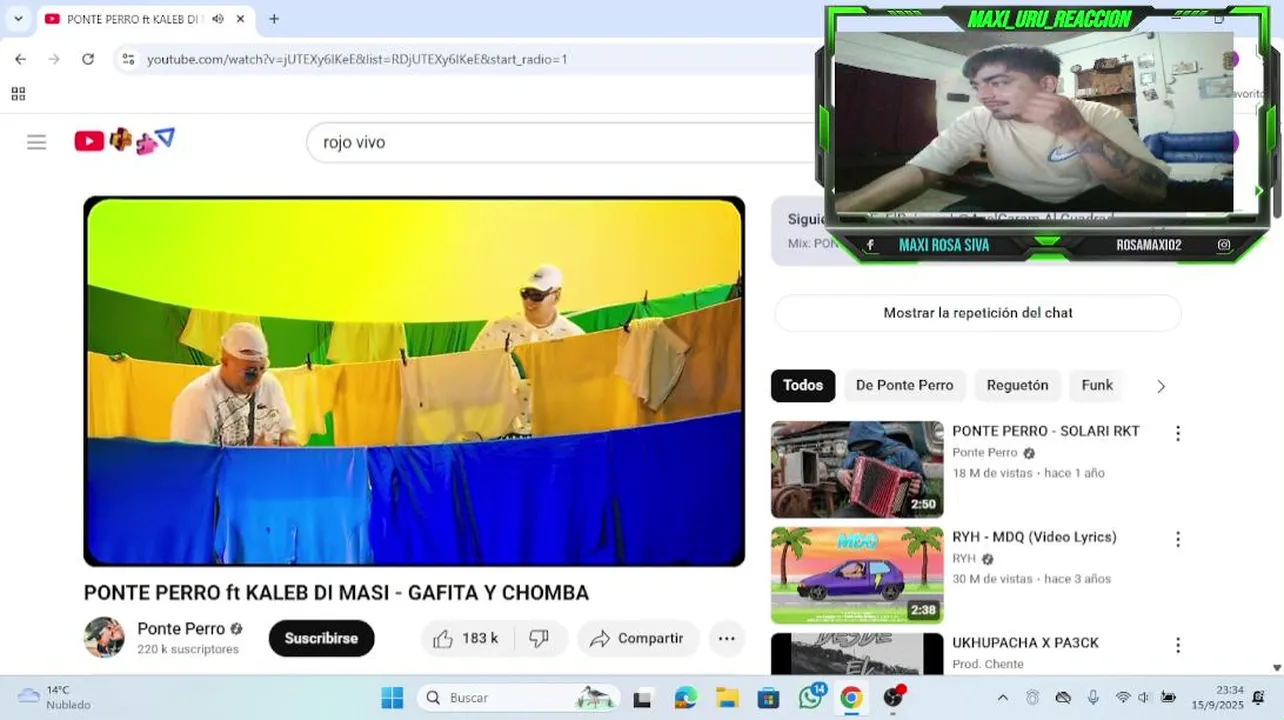
Task: Click the page vertical scrollbar down arrow
Action: tap(1277, 667)
